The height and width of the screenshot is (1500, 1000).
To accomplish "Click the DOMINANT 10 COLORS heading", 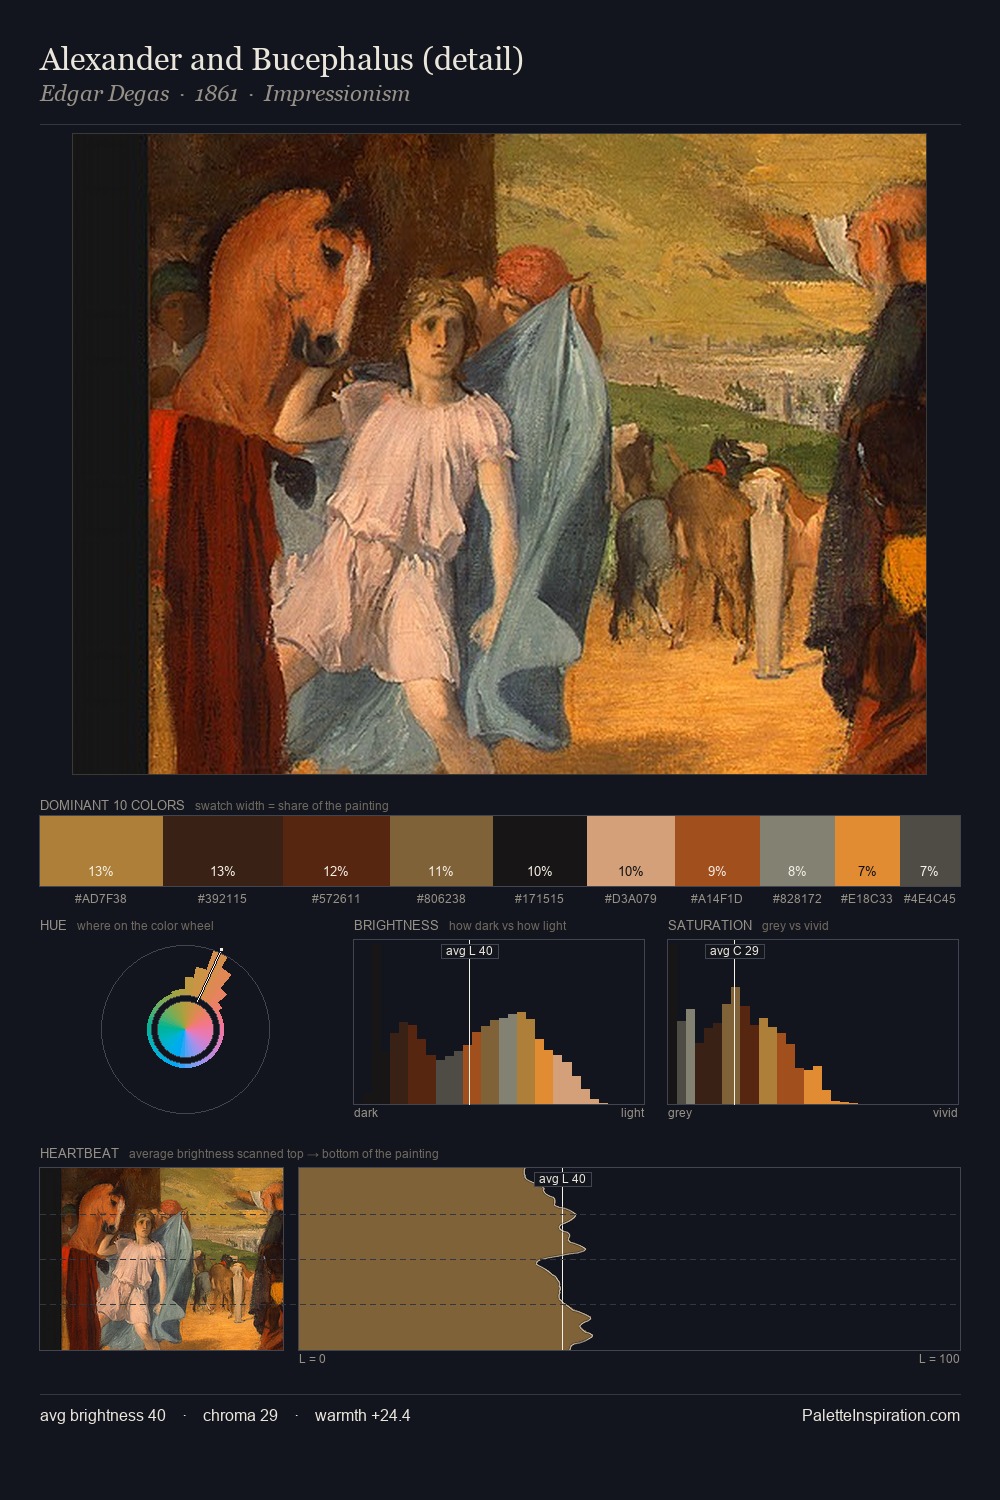I will tap(112, 805).
